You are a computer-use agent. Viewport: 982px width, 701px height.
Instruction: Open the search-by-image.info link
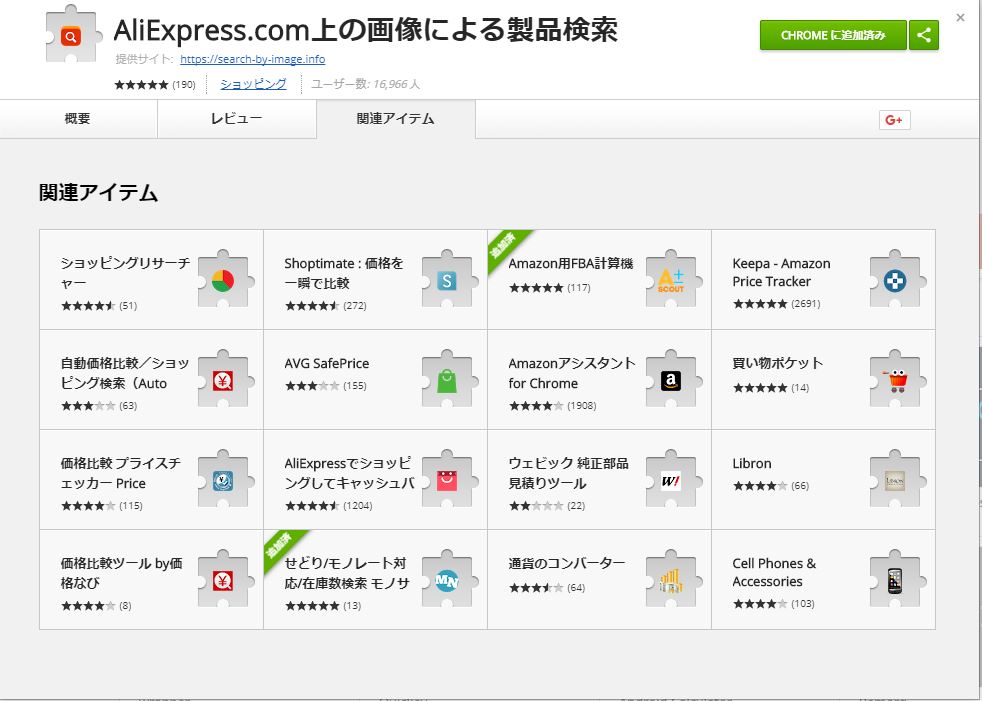pyautogui.click(x=252, y=59)
